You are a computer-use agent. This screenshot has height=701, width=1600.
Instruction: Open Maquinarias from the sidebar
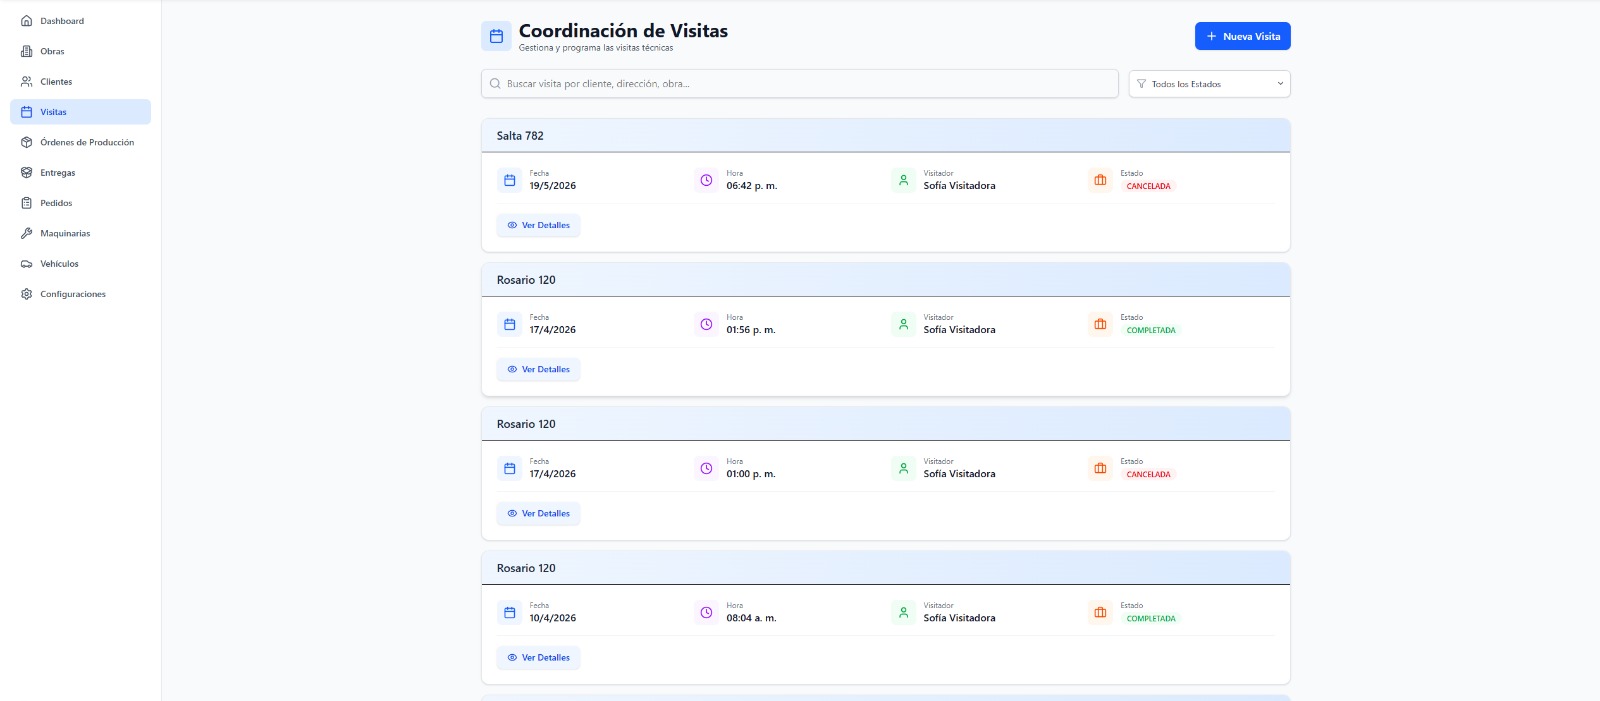[80, 233]
